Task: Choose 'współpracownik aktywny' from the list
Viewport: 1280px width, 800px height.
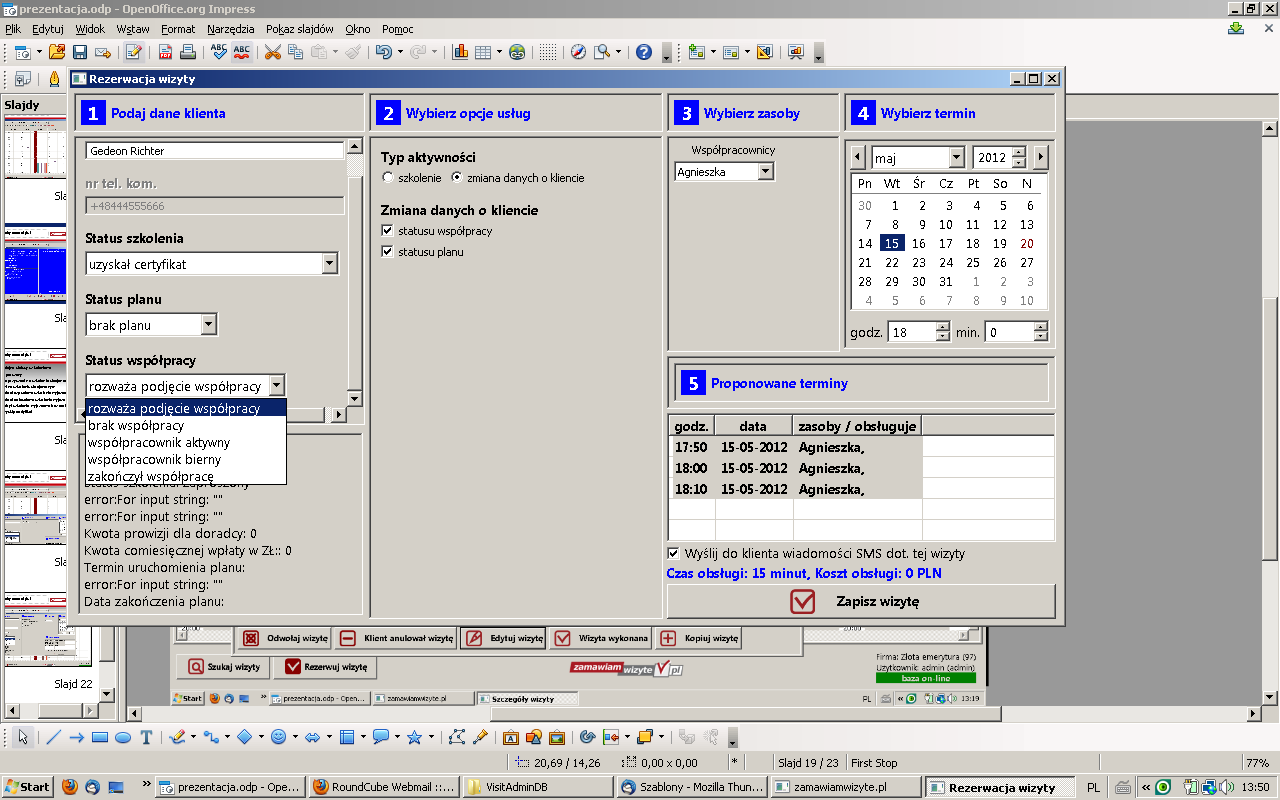Action: tap(186, 442)
